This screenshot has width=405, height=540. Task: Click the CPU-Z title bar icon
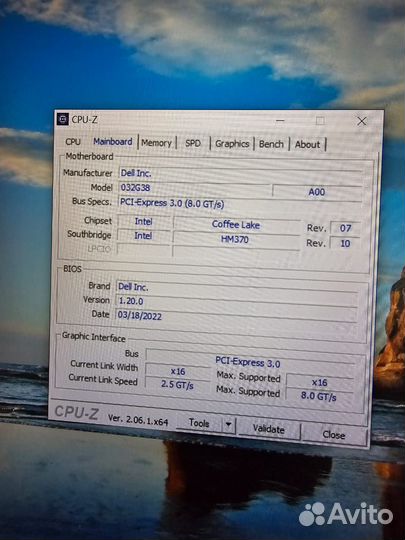(63, 120)
